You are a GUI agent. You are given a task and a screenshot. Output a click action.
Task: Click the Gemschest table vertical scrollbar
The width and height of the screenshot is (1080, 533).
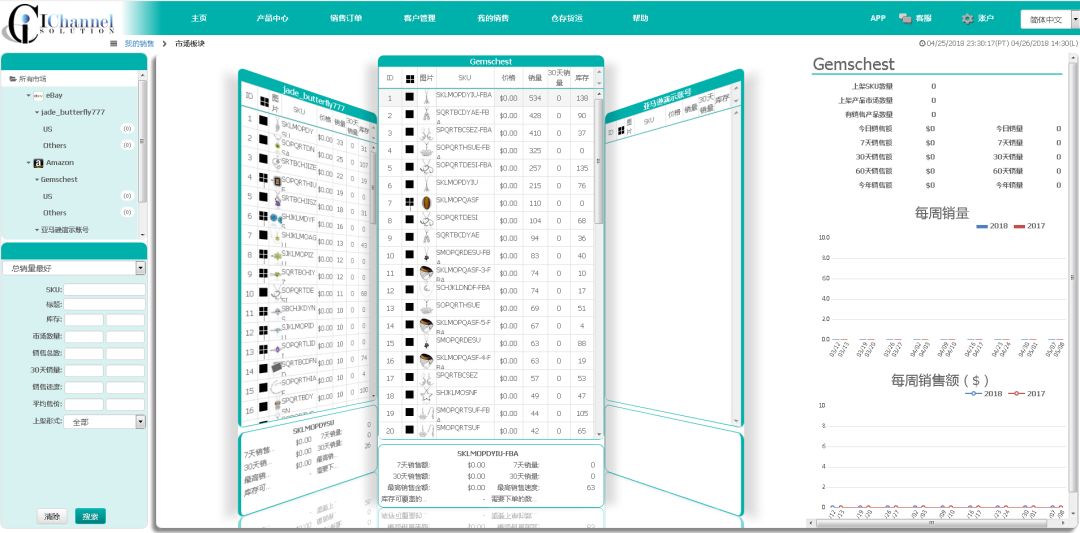(x=599, y=162)
